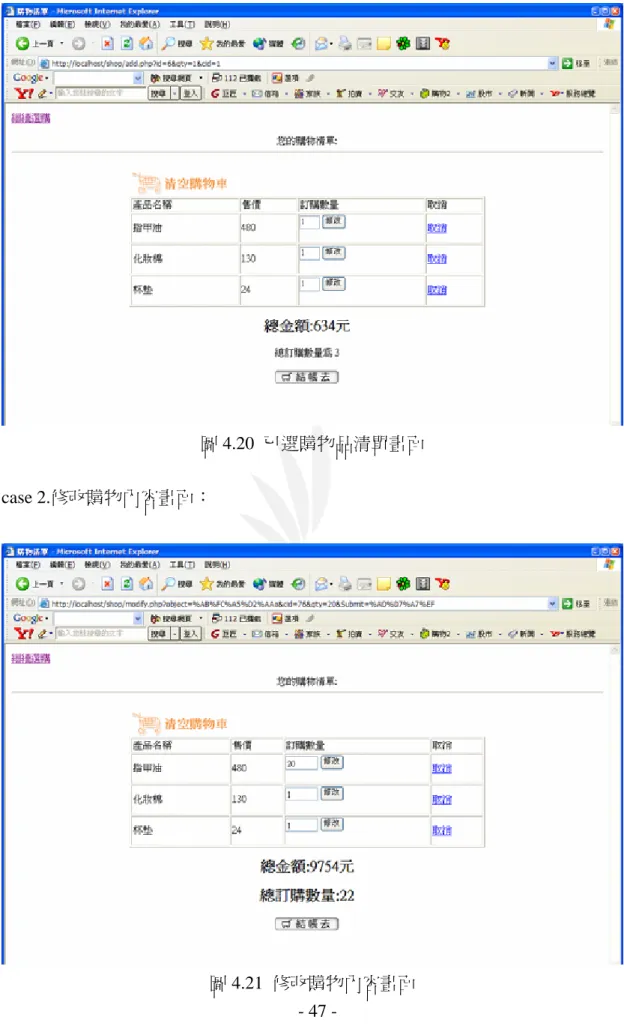The image size is (624, 1029).
Task: Expand address bar dropdown in add.php window
Action: point(552,63)
